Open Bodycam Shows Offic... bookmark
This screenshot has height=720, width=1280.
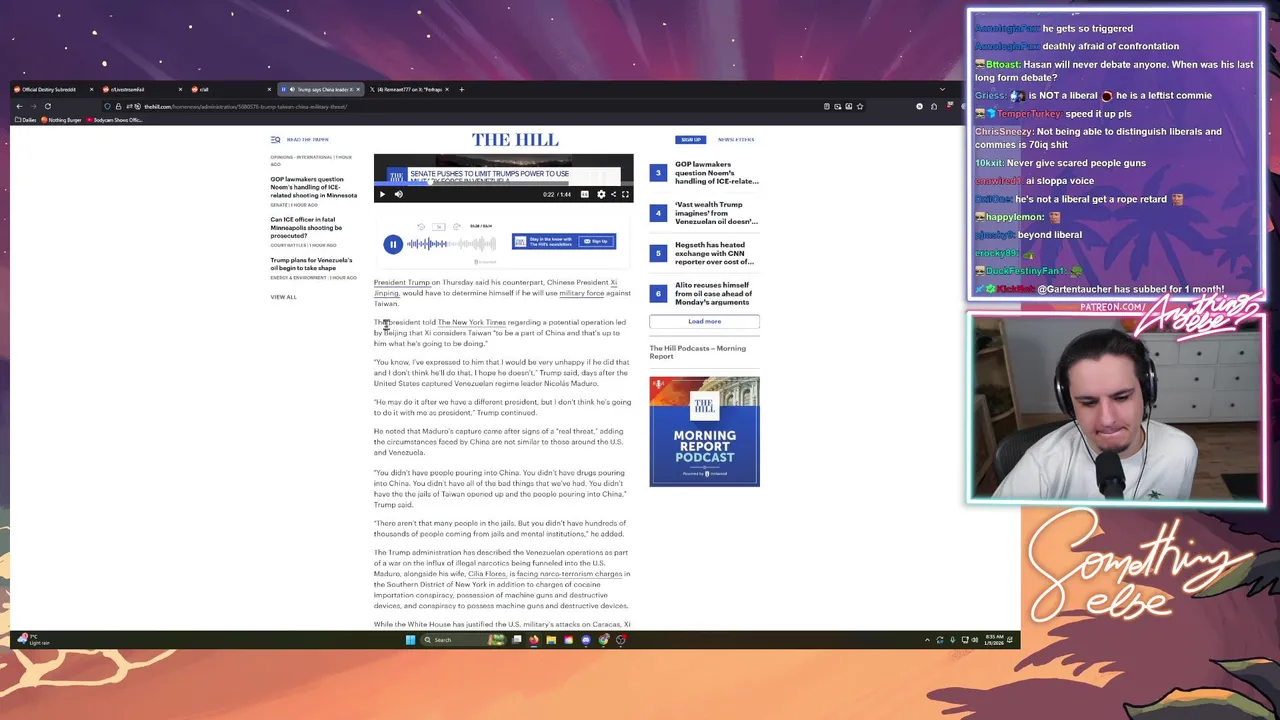tap(116, 120)
